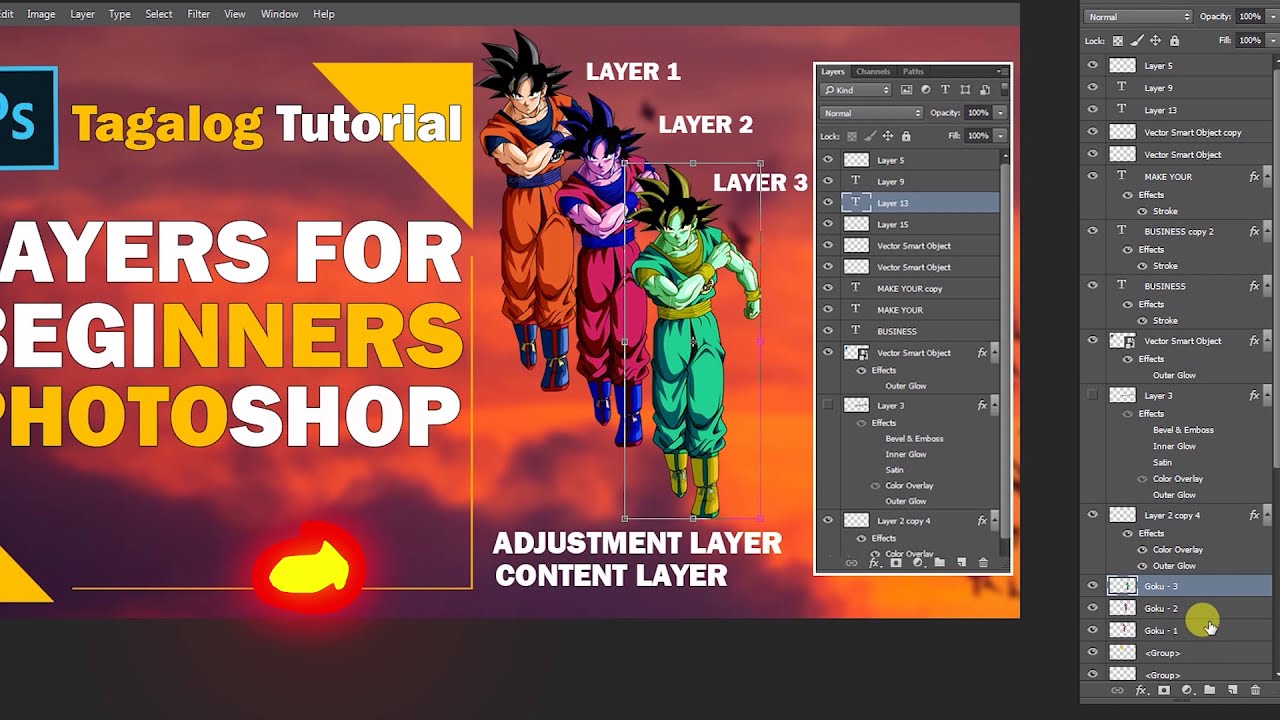Click the fx badge on Layer 3
The image size is (1280, 720).
(x=1255, y=395)
